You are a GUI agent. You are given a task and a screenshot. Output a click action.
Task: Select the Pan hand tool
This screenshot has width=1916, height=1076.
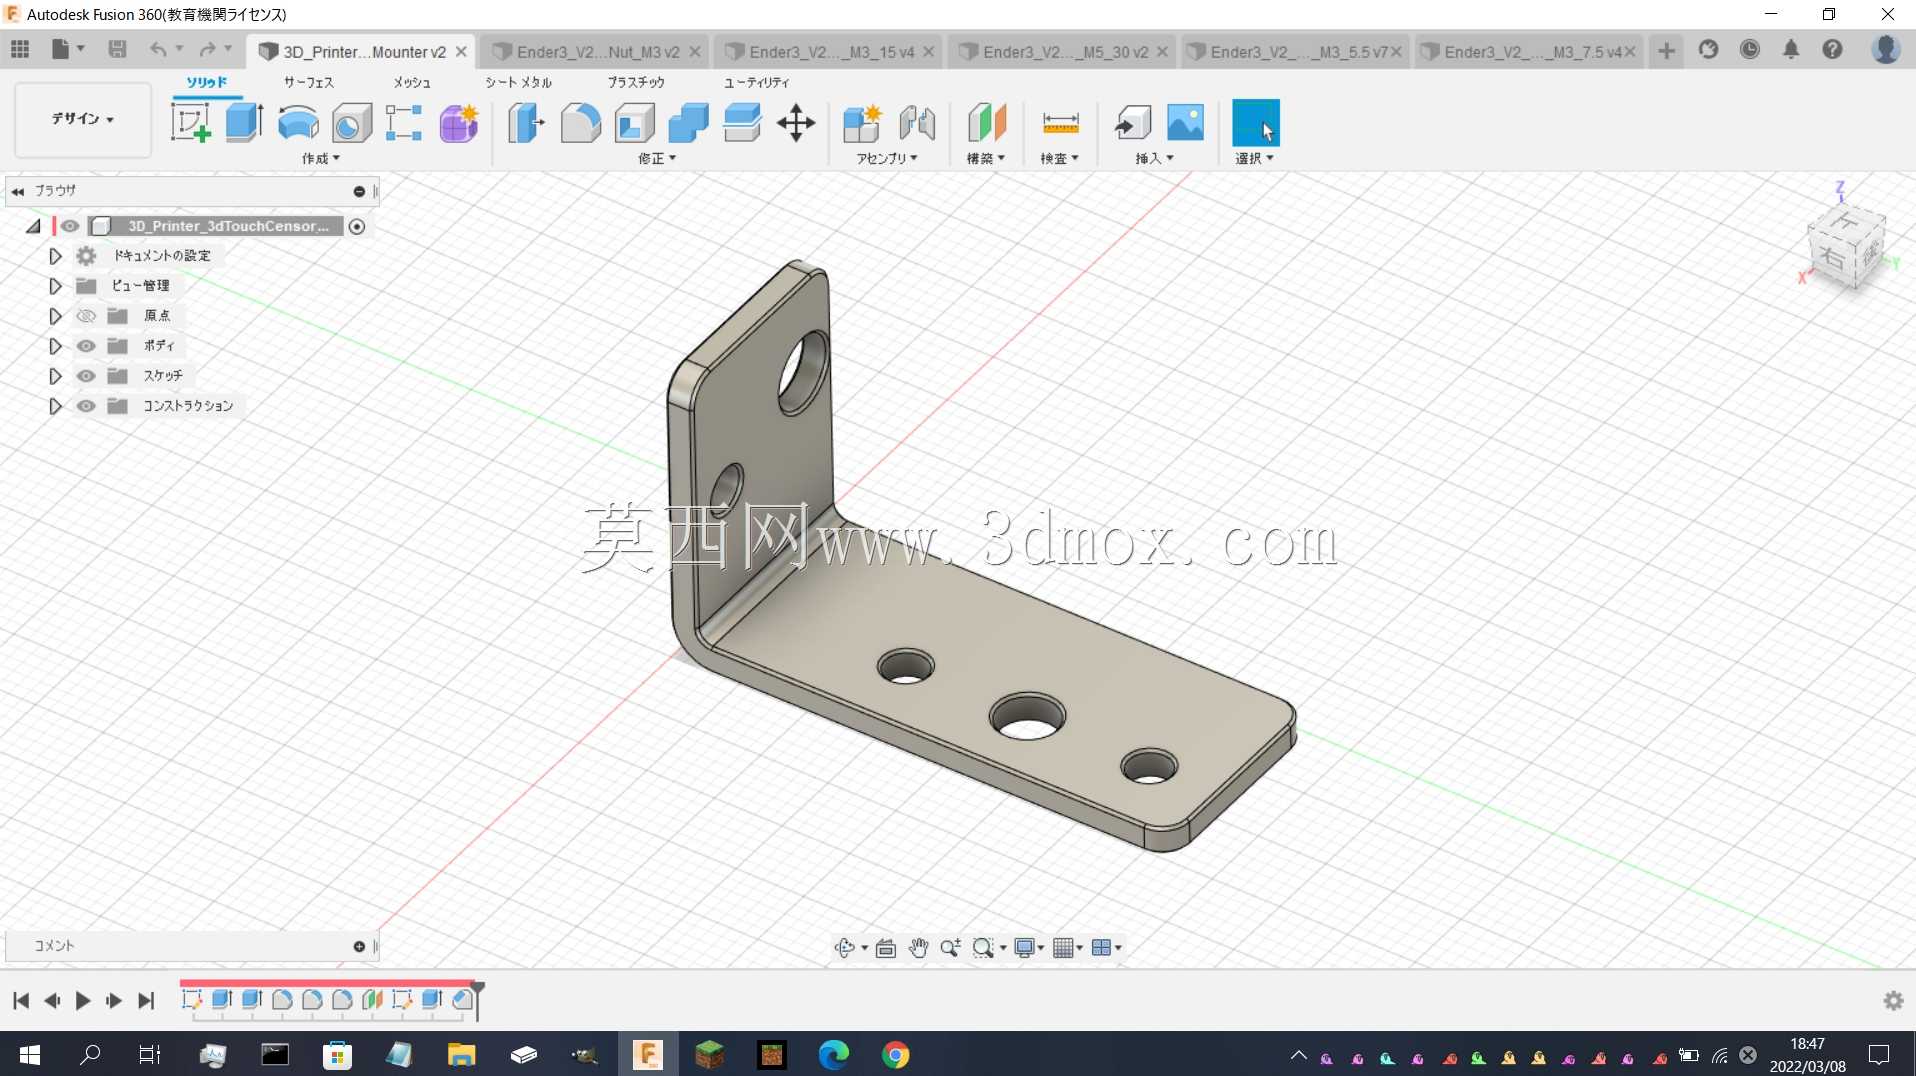tap(918, 947)
